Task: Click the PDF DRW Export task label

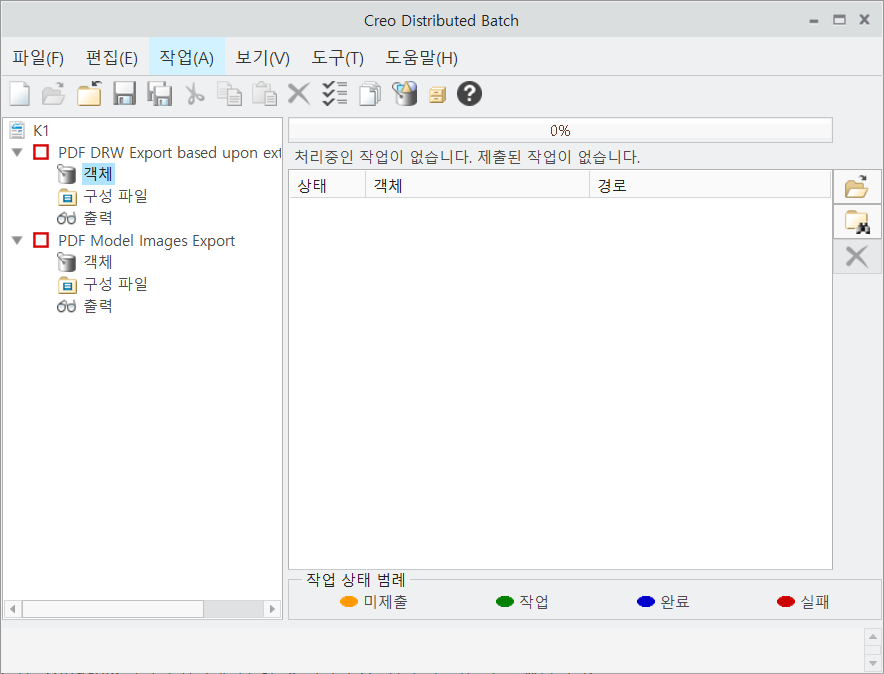Action: click(169, 153)
